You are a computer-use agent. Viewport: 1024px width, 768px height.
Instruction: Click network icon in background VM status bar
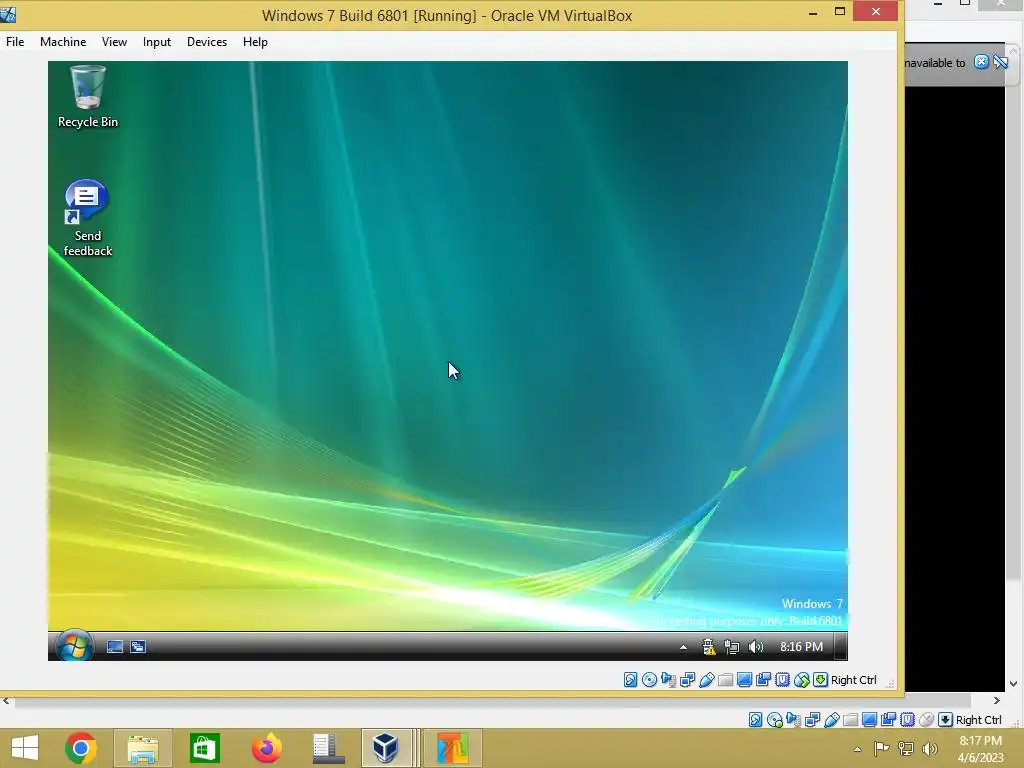(x=812, y=720)
